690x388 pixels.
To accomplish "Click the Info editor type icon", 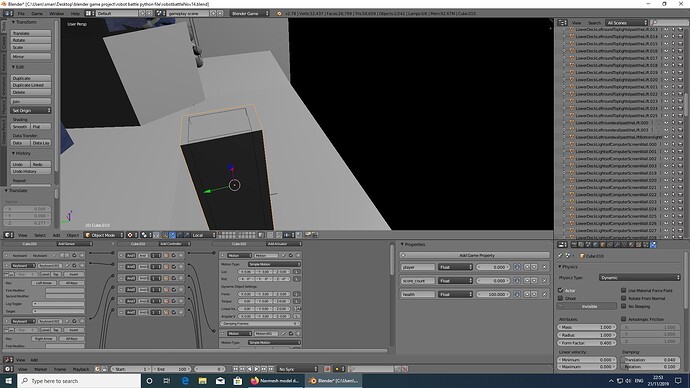I will pos(8,14).
